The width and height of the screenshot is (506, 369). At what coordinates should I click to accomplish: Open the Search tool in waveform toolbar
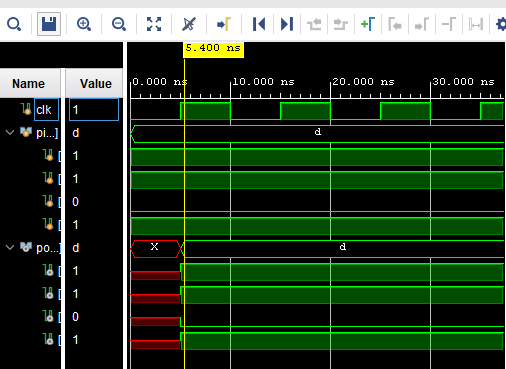coord(14,24)
